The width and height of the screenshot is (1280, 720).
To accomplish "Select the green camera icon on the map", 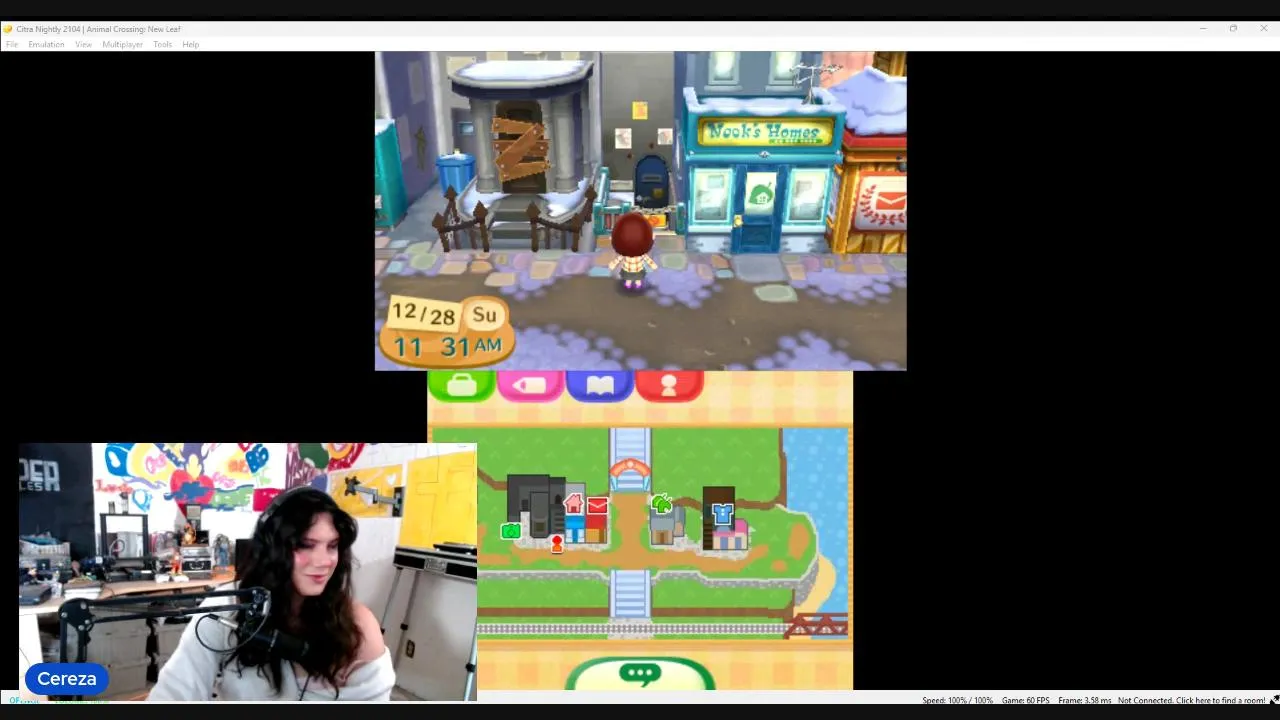I will coord(511,531).
